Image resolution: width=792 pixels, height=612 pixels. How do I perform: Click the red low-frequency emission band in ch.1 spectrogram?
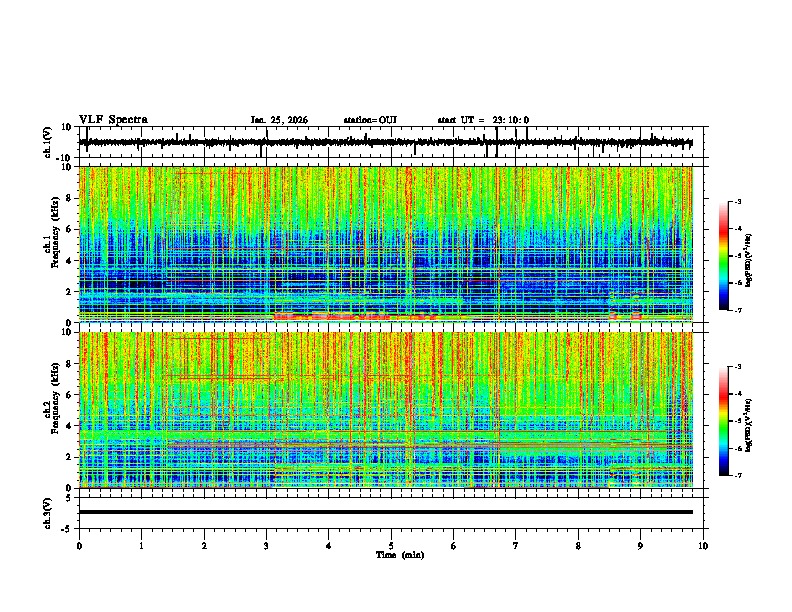click(x=355, y=317)
